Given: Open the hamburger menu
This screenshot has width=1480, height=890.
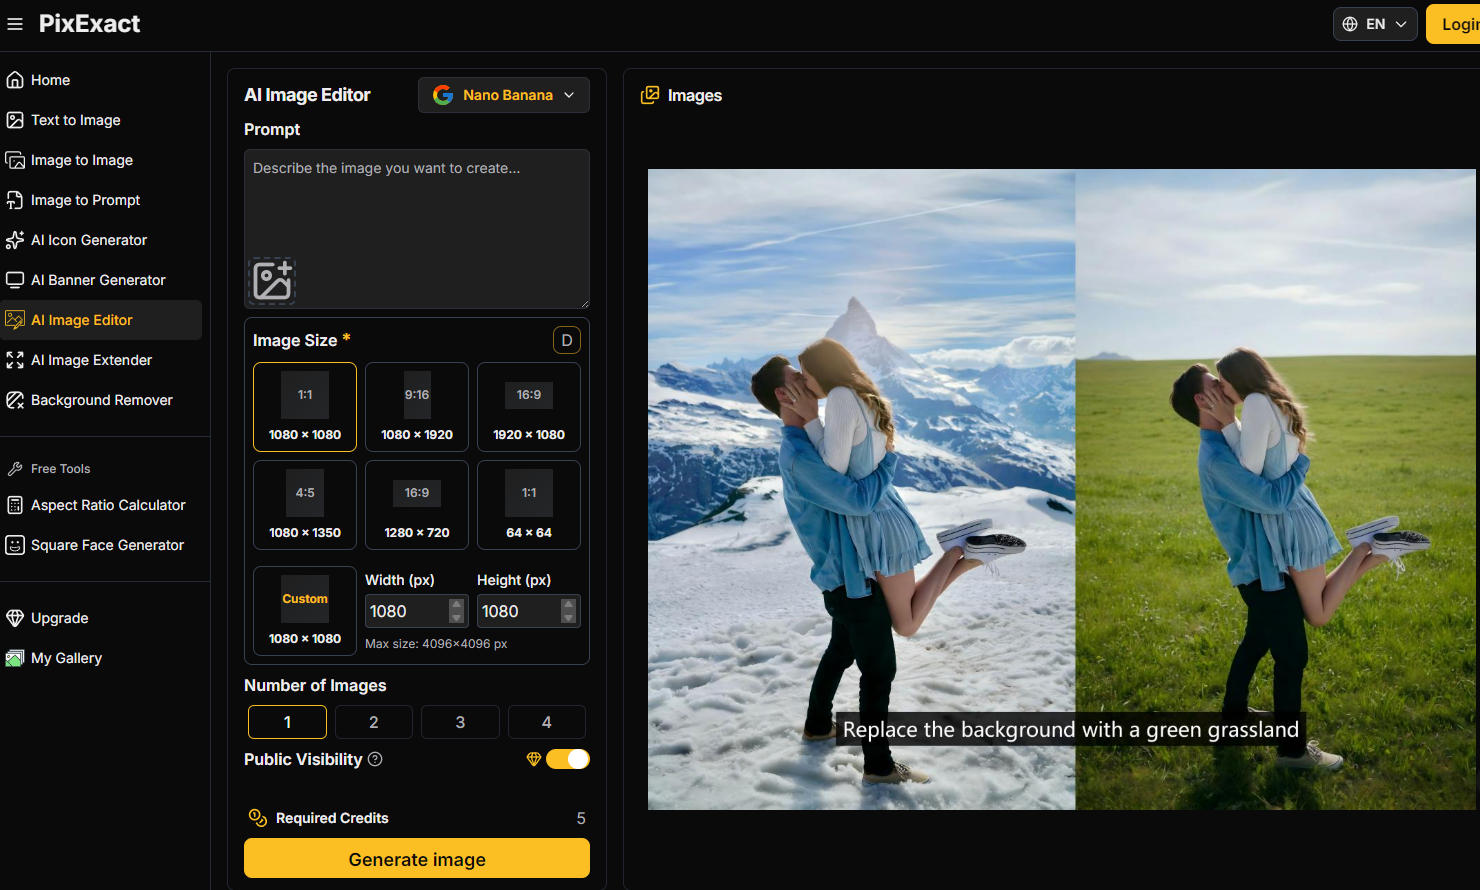Looking at the screenshot, I should pyautogui.click(x=15, y=24).
